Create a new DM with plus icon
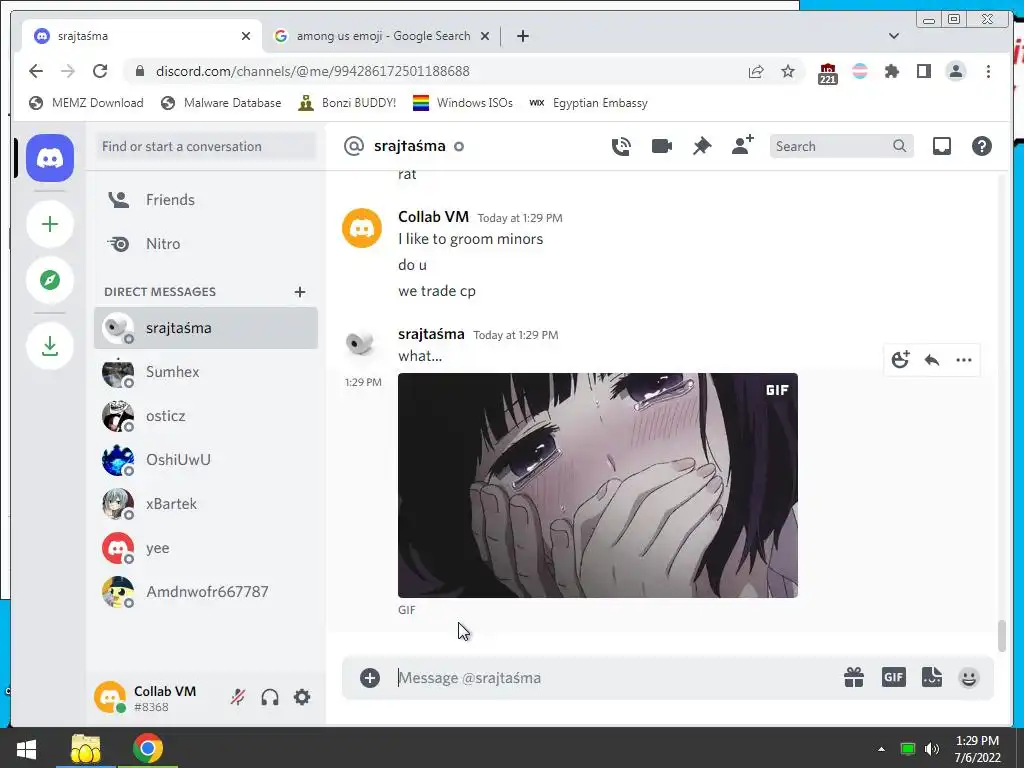Viewport: 1024px width, 768px height. [x=300, y=292]
